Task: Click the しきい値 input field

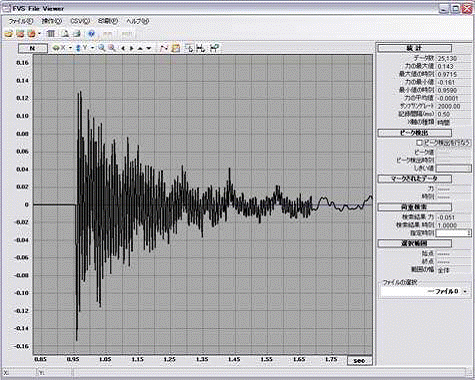Action: (x=454, y=169)
